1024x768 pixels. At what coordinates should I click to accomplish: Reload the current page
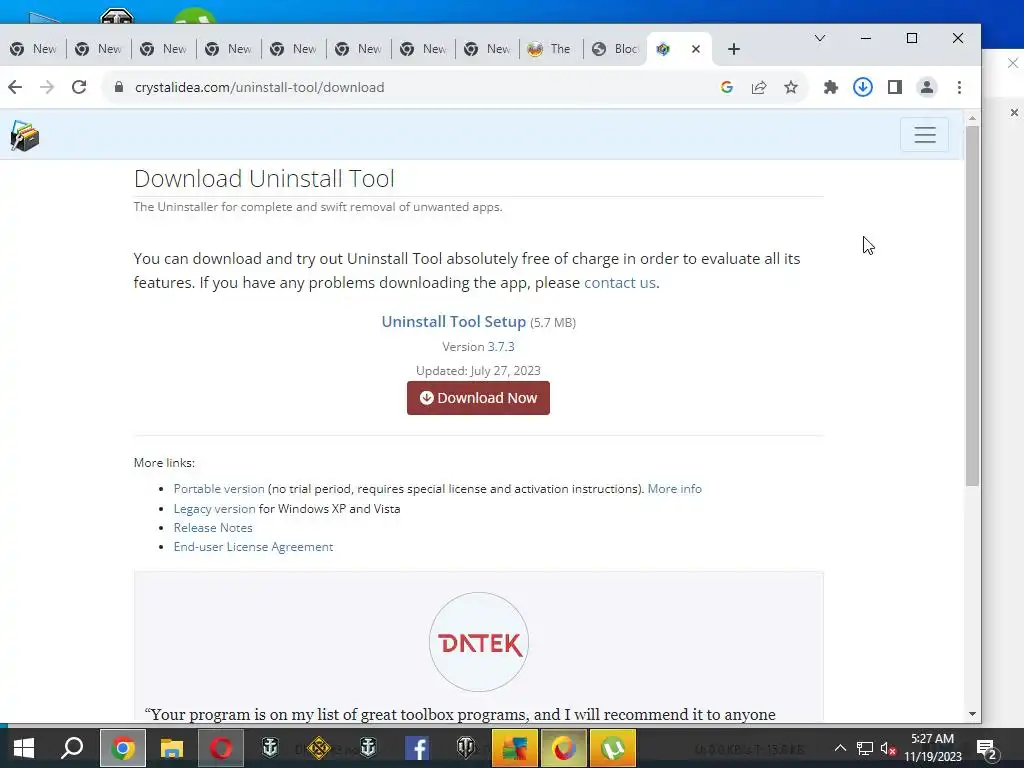pos(79,87)
